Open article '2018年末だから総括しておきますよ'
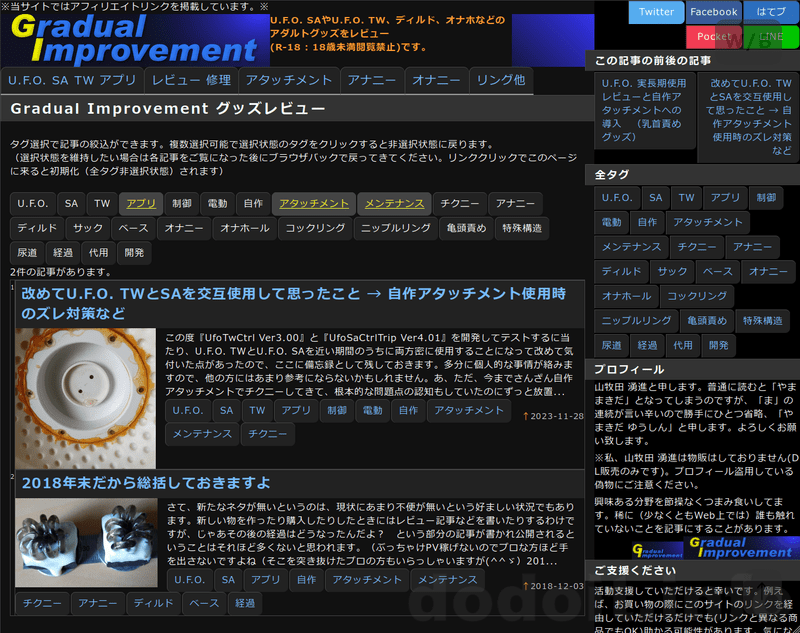 click(x=146, y=483)
